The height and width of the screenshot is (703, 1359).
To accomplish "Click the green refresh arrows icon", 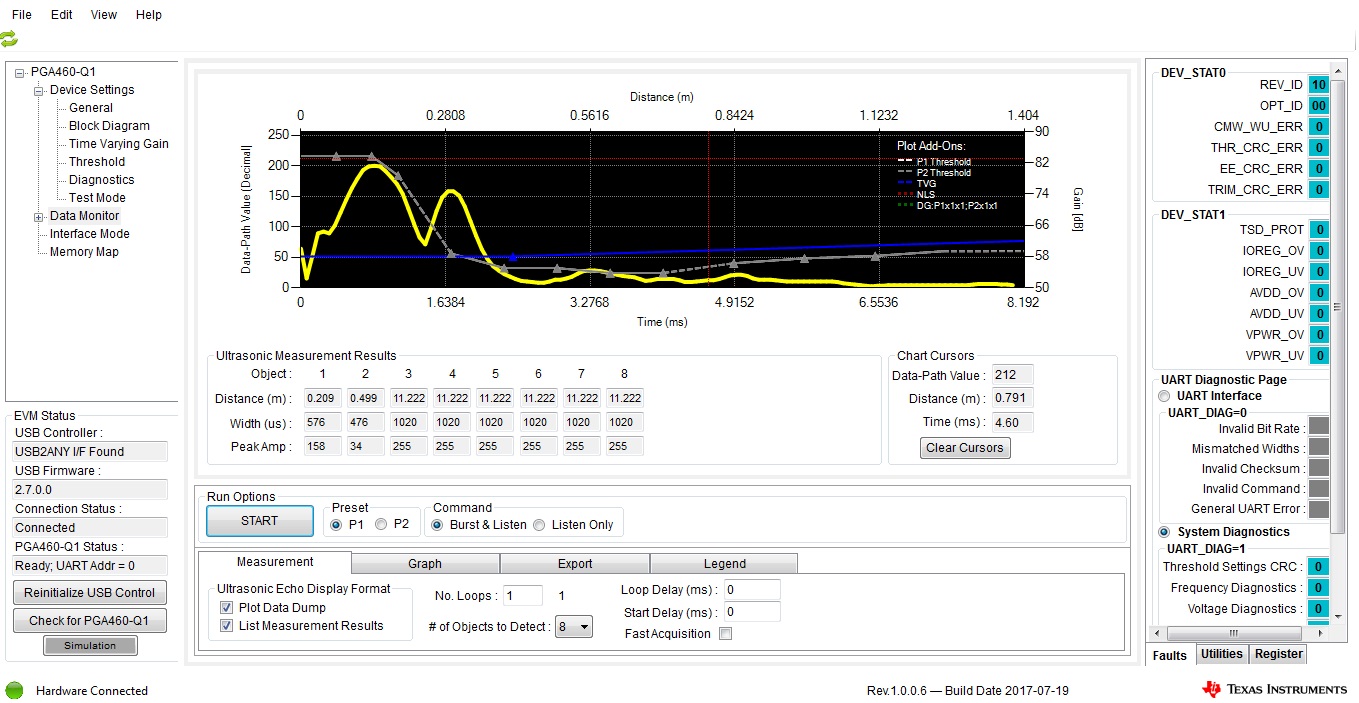I will tap(9, 38).
